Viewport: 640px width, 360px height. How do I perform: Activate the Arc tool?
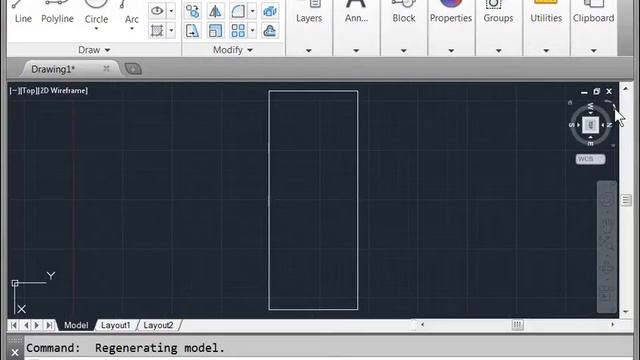(131, 11)
